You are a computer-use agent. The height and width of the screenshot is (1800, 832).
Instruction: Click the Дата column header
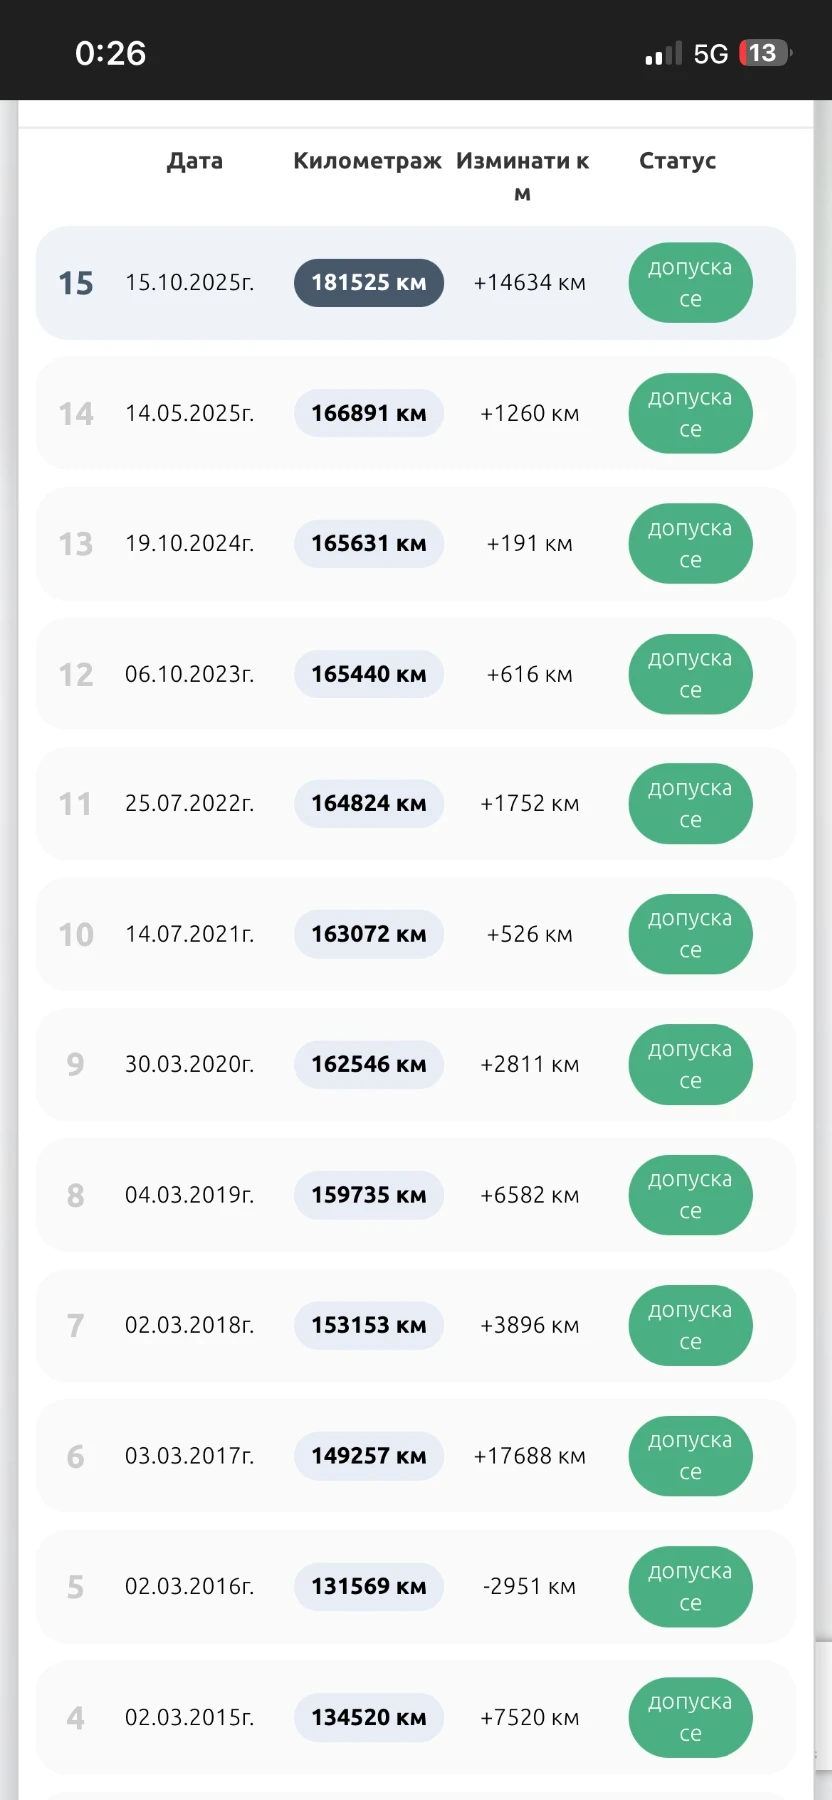[x=195, y=161]
